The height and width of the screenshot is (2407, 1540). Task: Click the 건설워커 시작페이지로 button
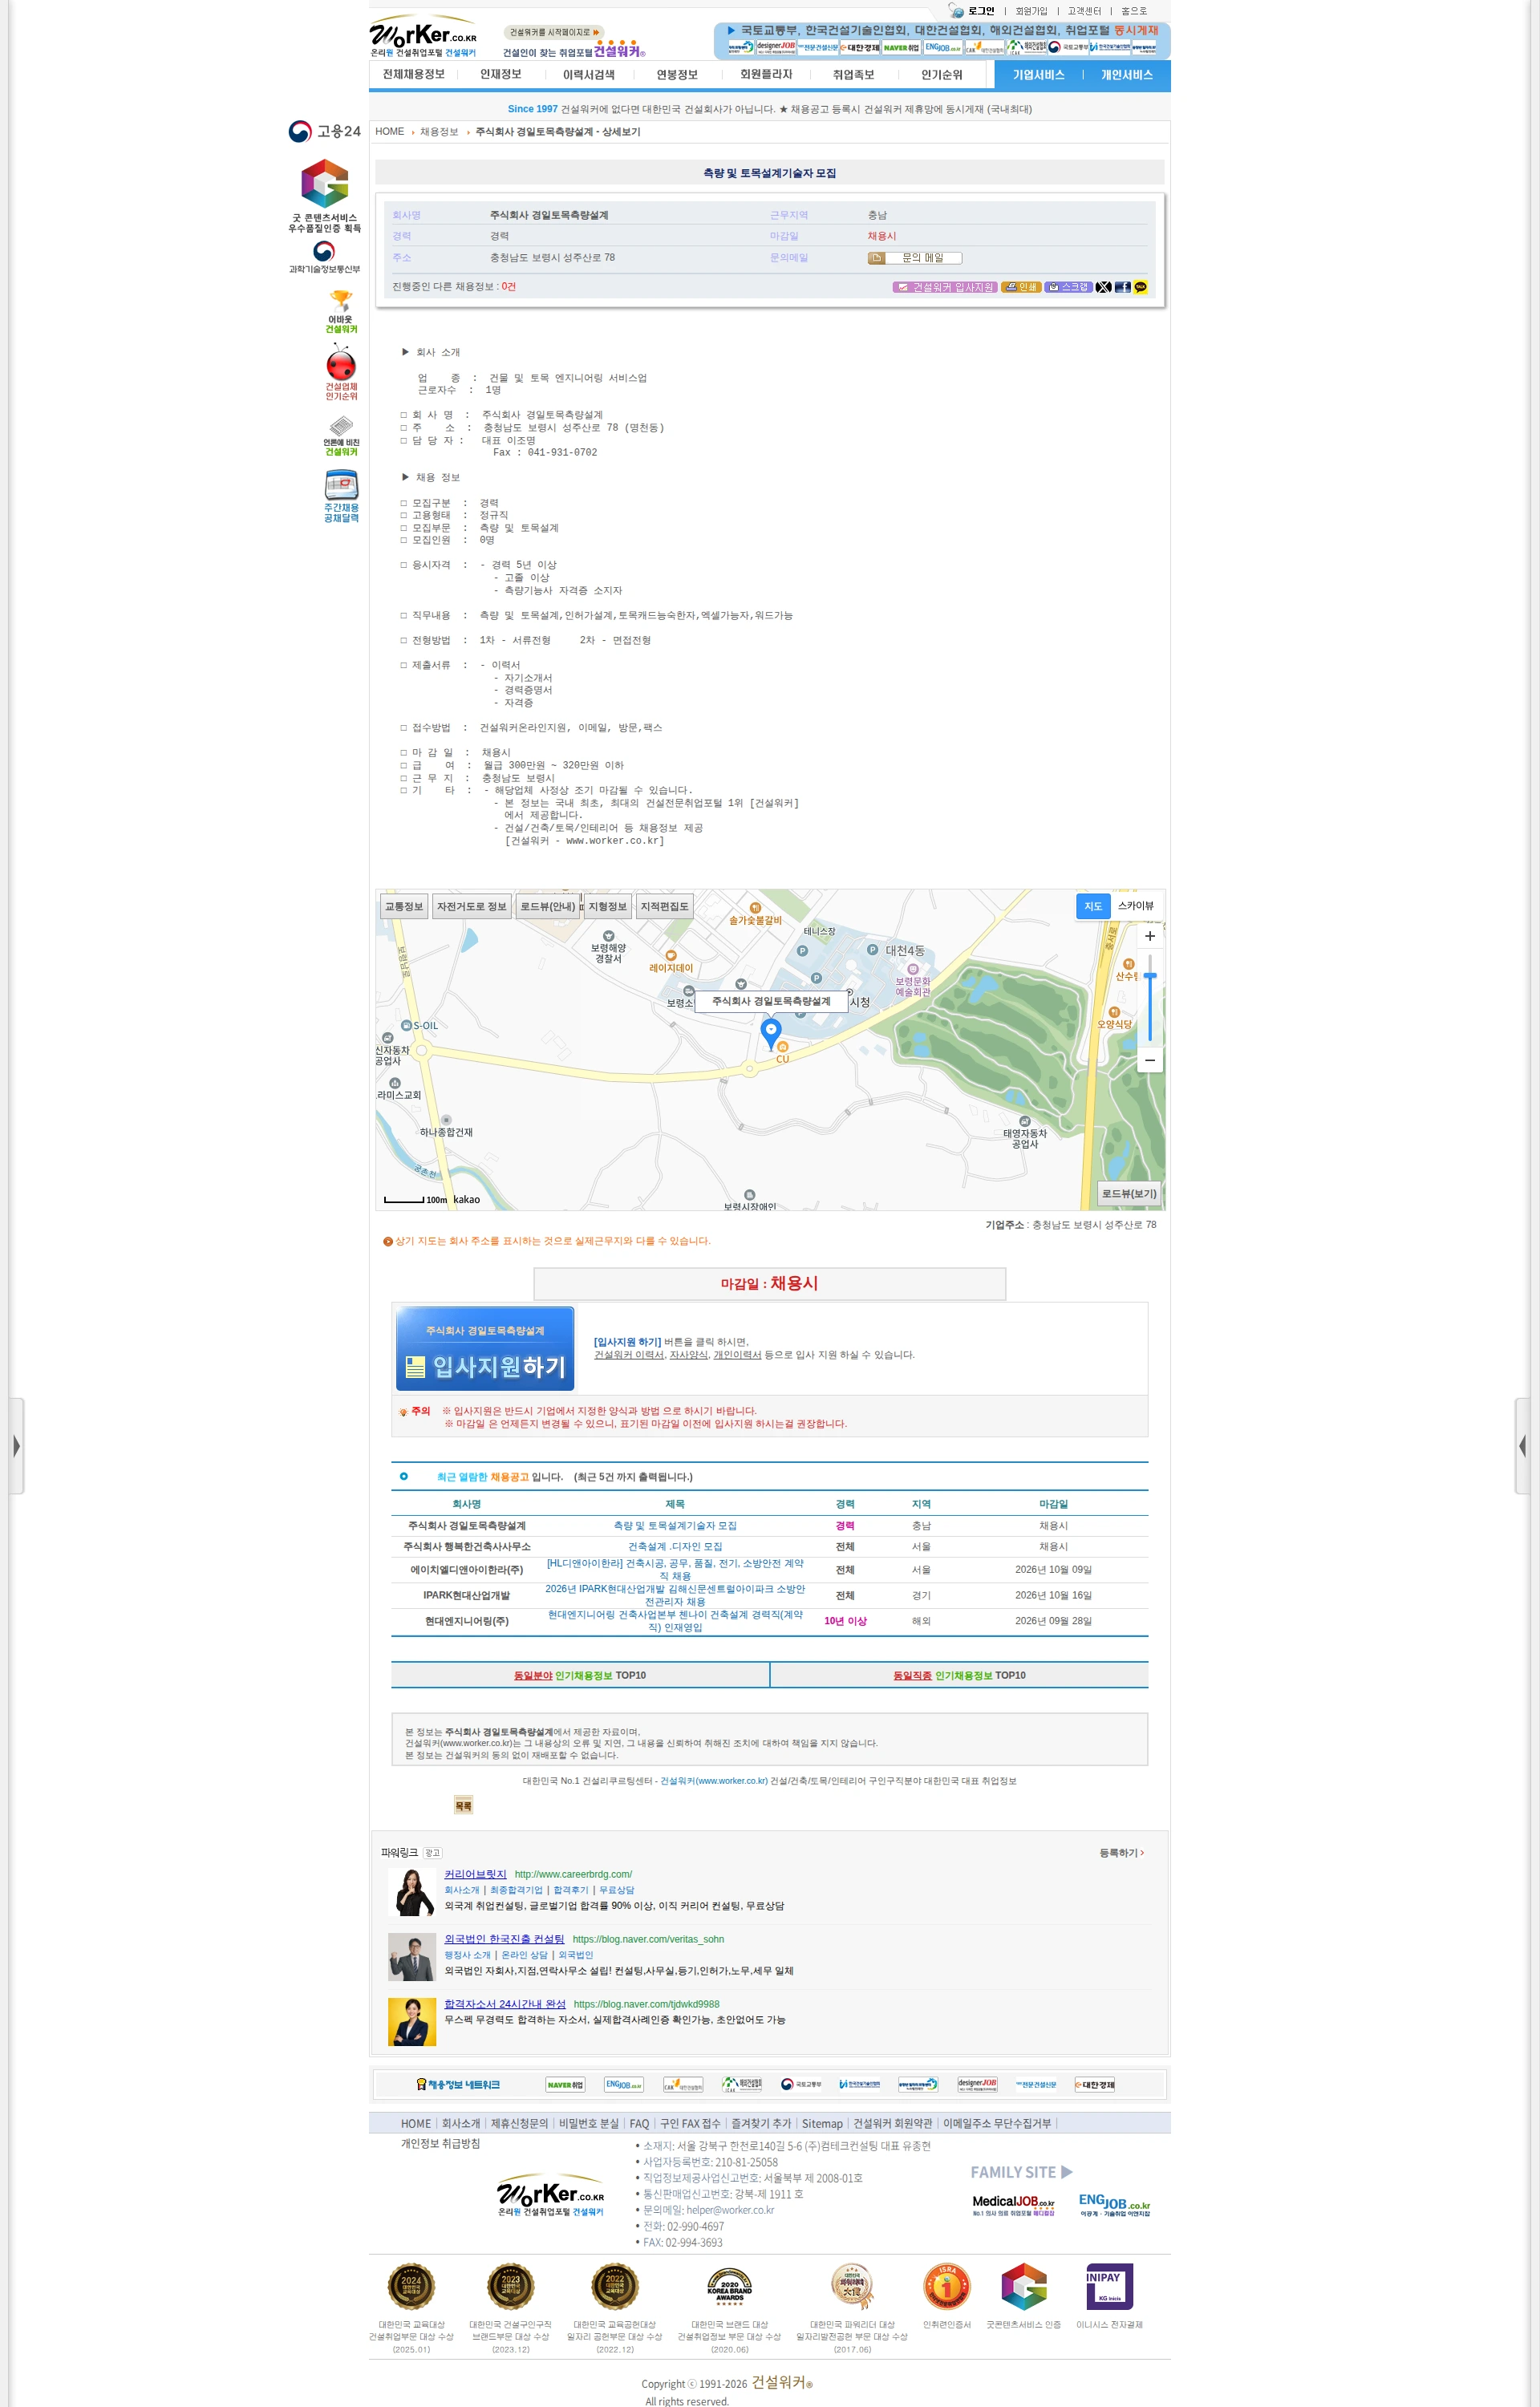point(554,32)
